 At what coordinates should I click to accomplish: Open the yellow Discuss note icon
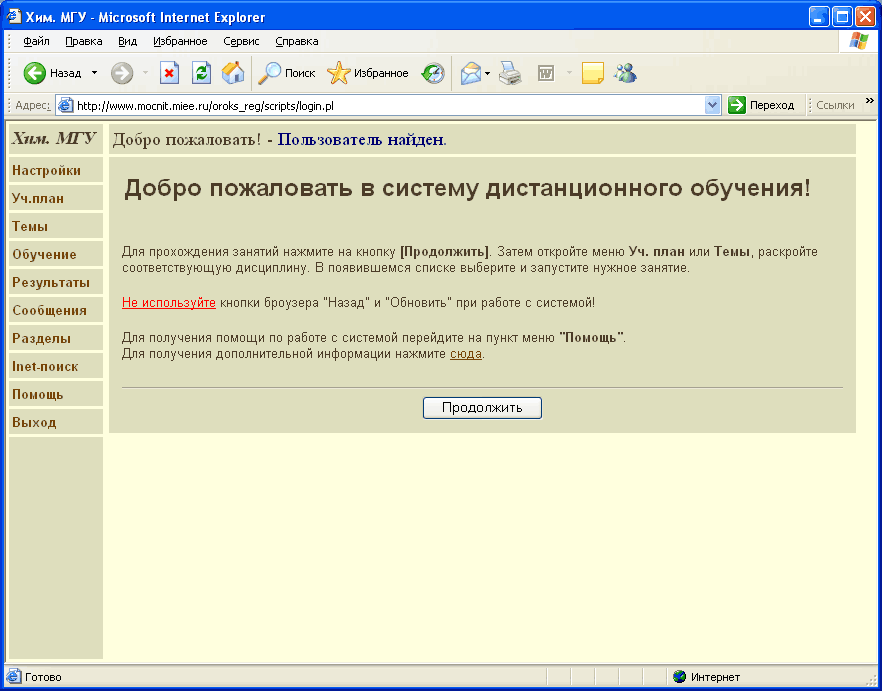pyautogui.click(x=592, y=73)
